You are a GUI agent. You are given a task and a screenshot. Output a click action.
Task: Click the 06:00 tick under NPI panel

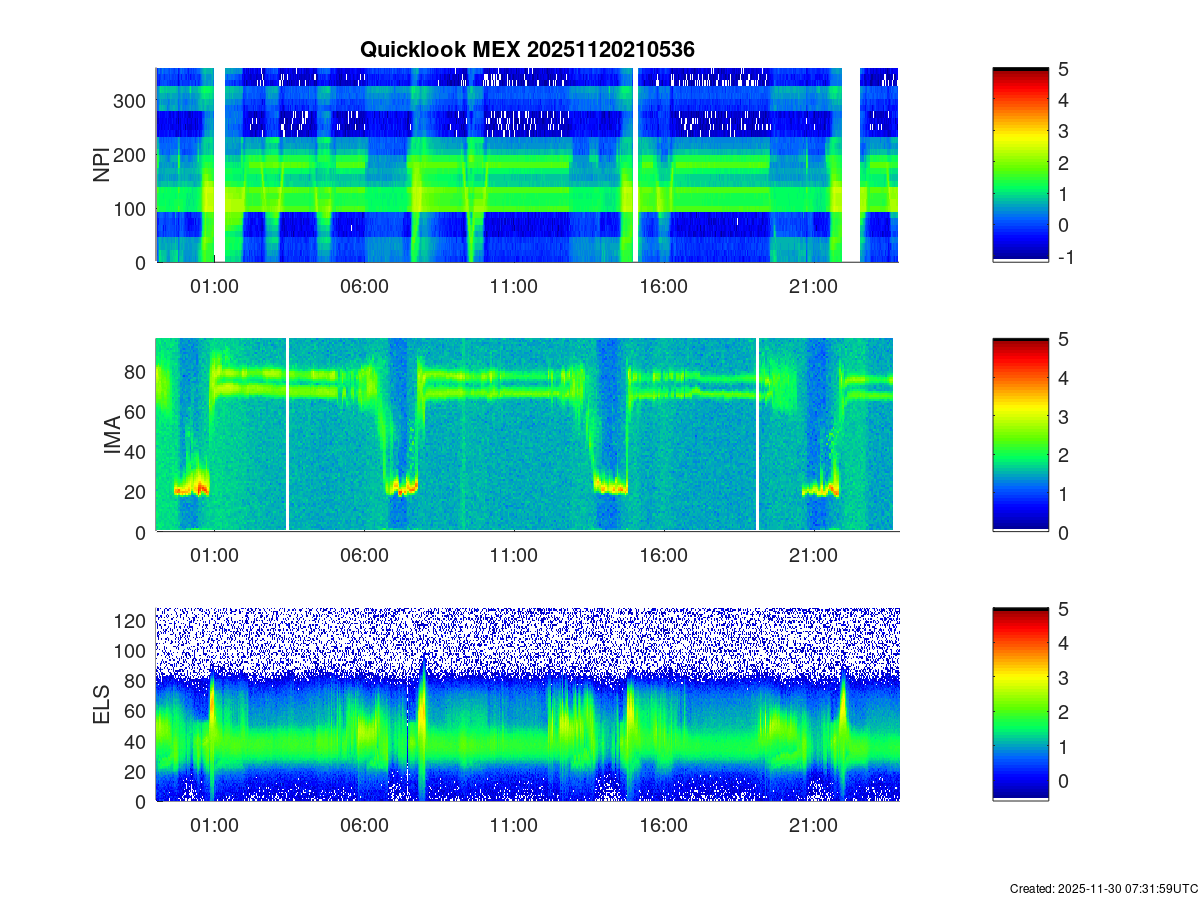(x=364, y=286)
